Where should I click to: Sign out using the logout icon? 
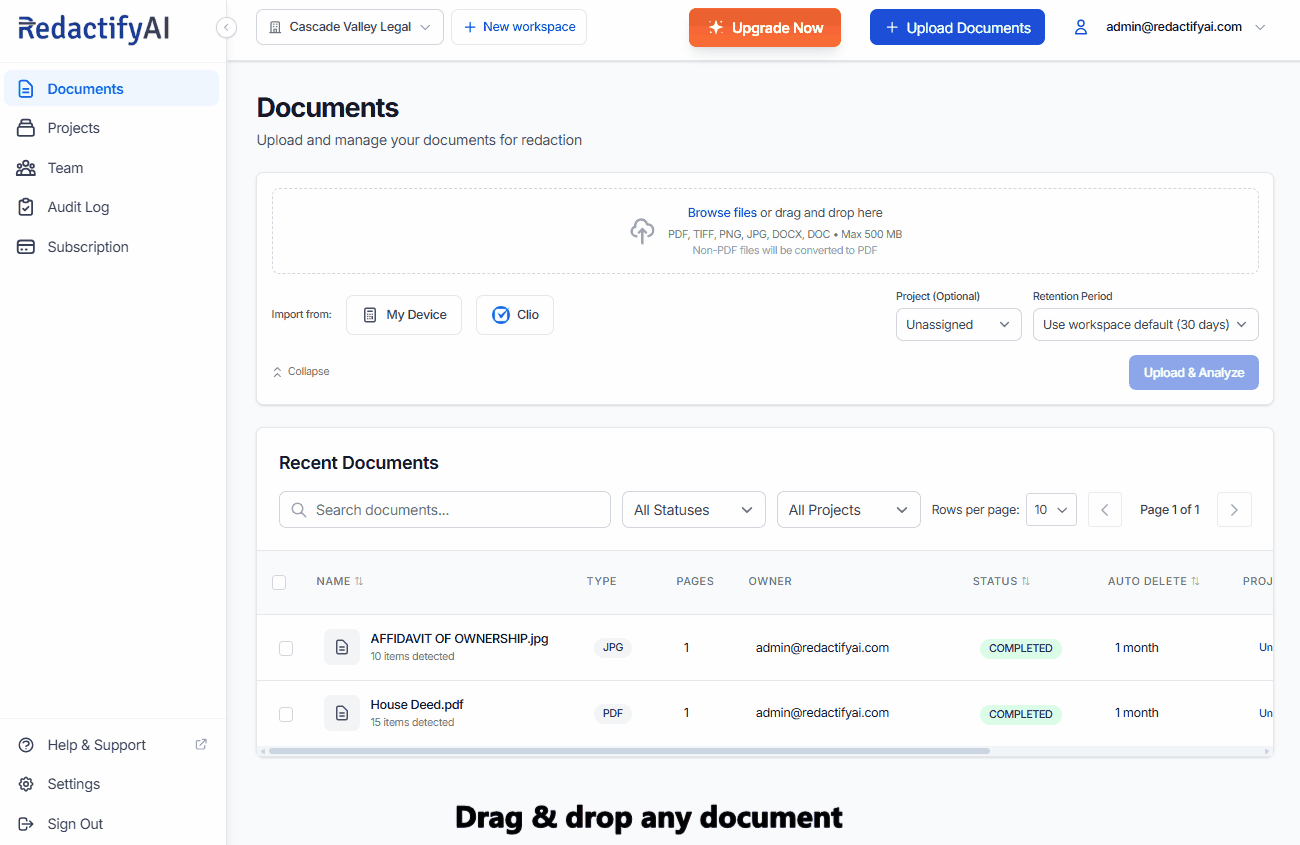click(x=25, y=823)
